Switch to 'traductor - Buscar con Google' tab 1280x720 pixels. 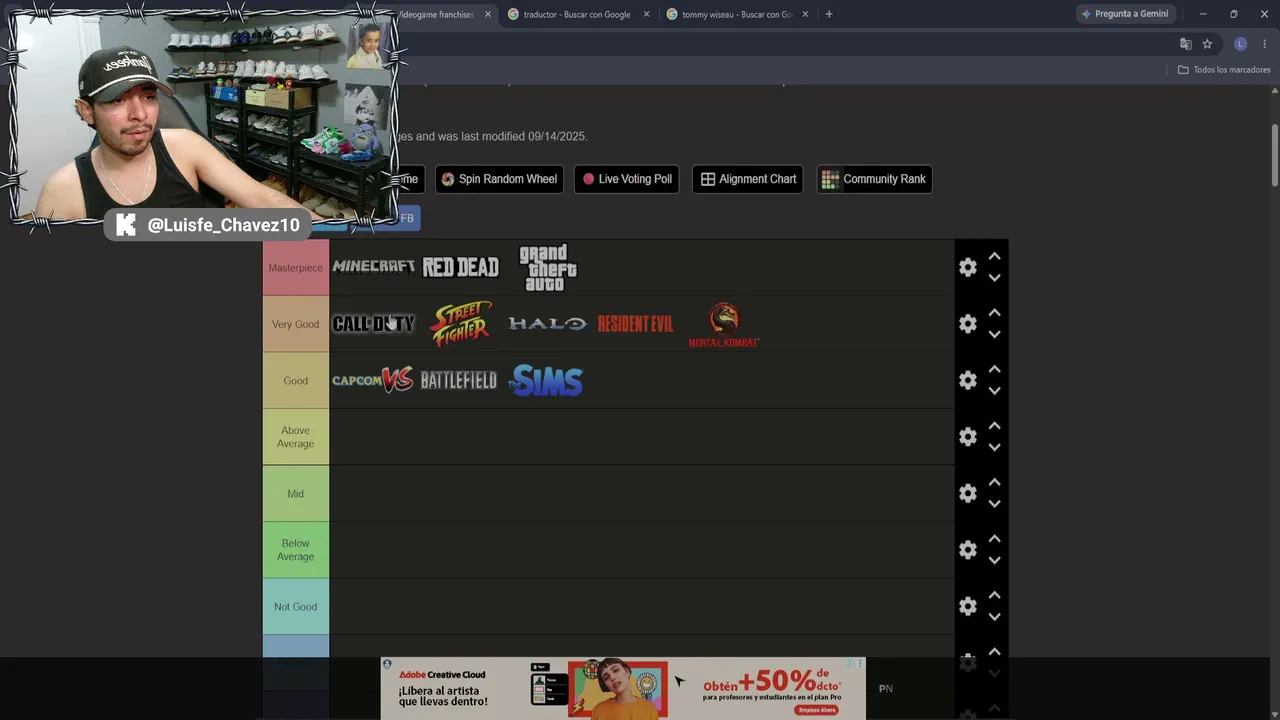[577, 14]
